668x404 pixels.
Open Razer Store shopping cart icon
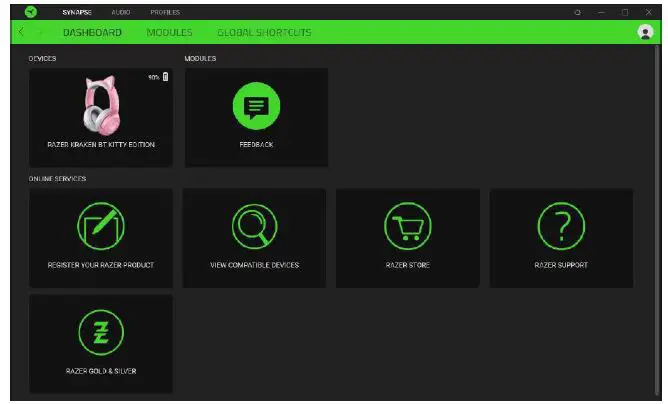(408, 226)
